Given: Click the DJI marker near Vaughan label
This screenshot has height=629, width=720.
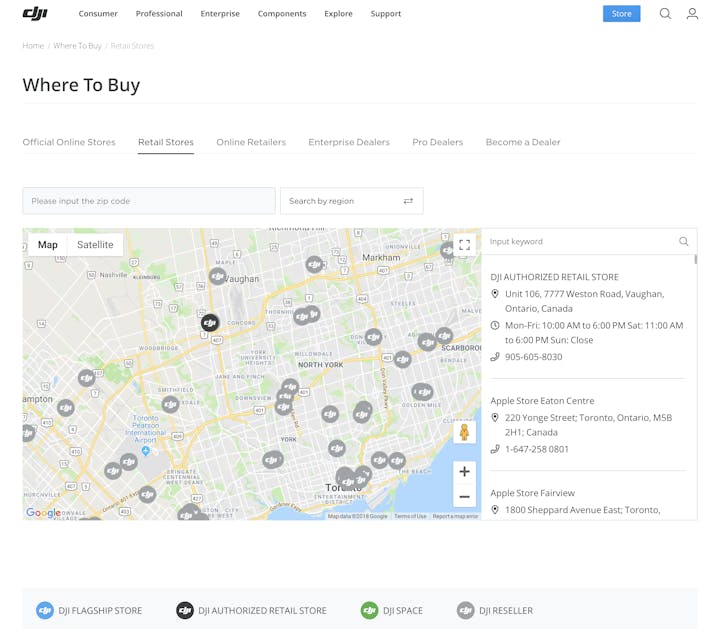Looking at the screenshot, I should point(218,276).
